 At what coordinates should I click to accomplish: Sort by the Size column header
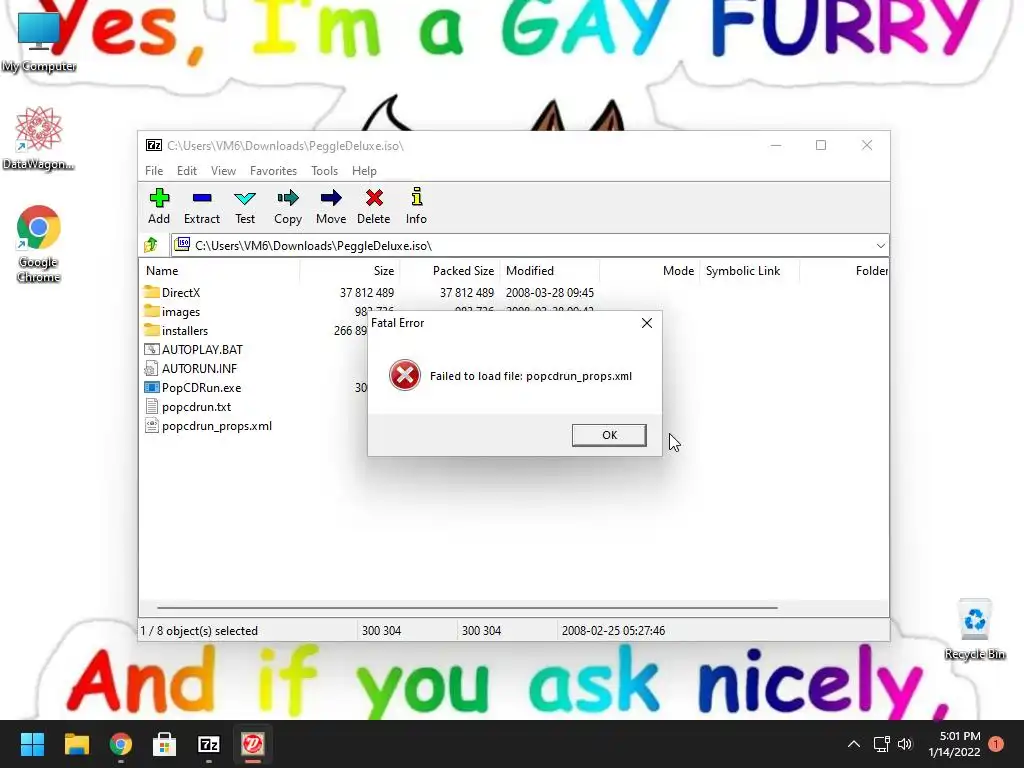tap(350, 270)
